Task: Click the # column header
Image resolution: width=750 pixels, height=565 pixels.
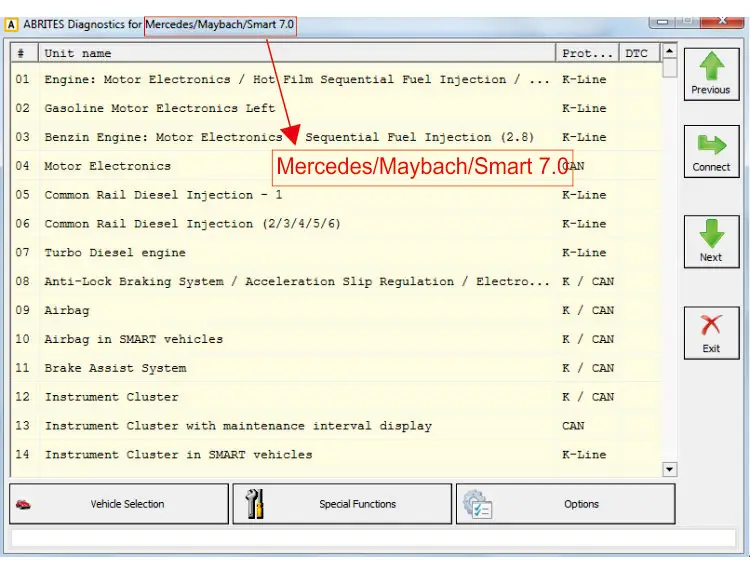Action: [24, 53]
